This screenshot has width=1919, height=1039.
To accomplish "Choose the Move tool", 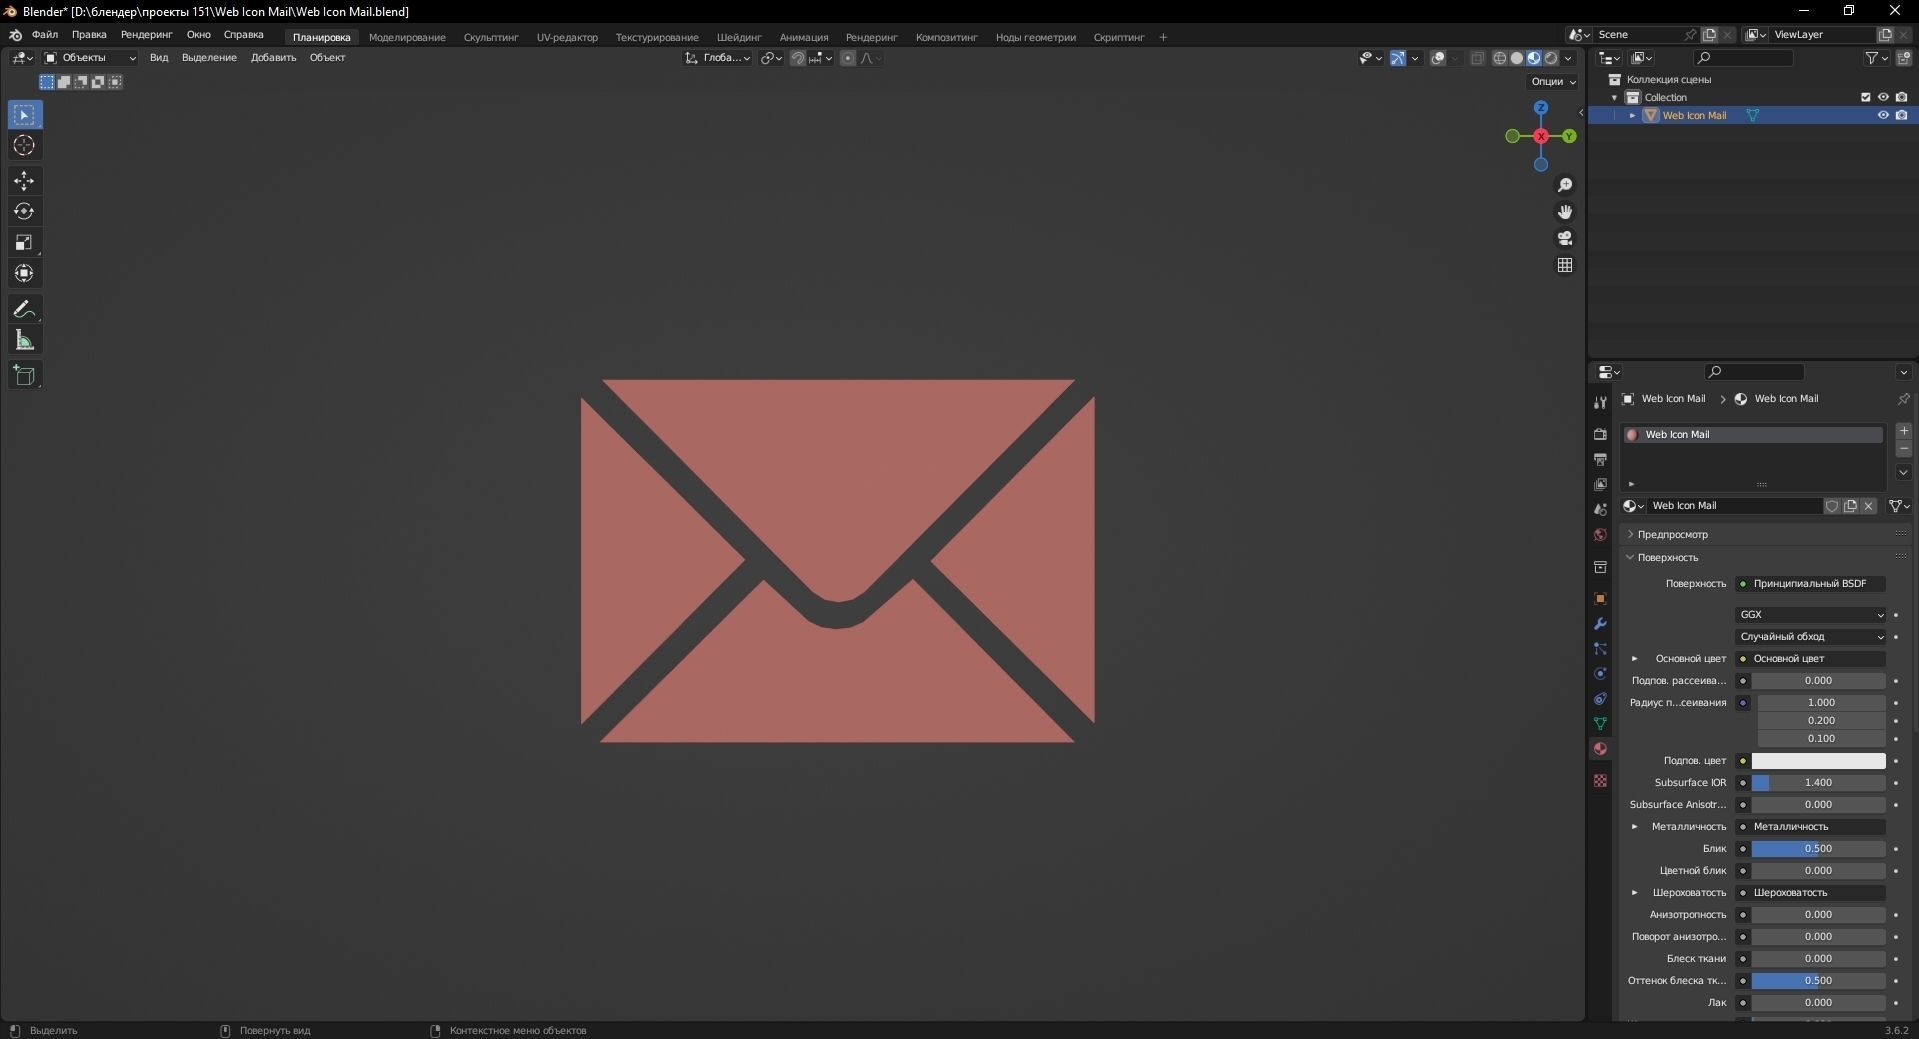I will (x=25, y=181).
